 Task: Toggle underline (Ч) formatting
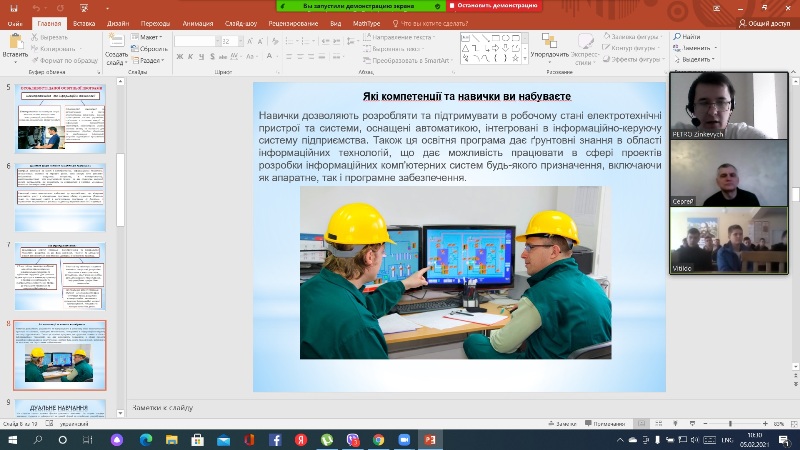coord(202,57)
